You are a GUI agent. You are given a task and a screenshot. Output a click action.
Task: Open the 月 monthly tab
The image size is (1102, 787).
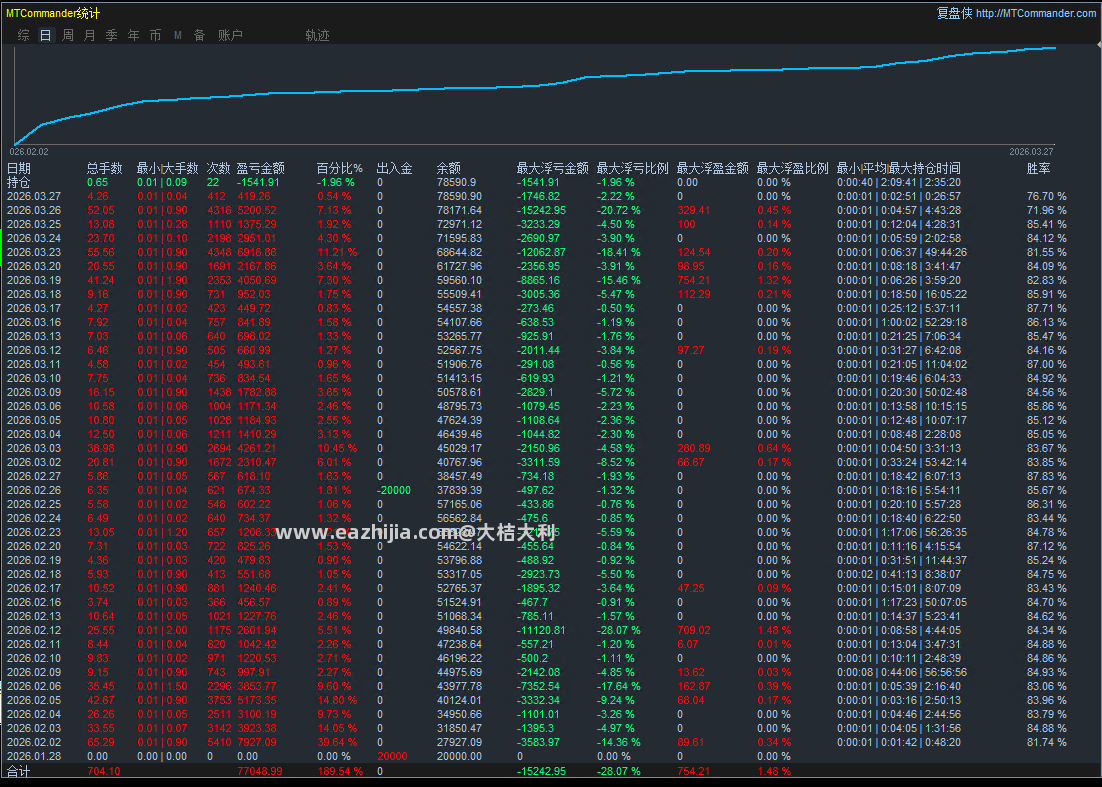(89, 35)
